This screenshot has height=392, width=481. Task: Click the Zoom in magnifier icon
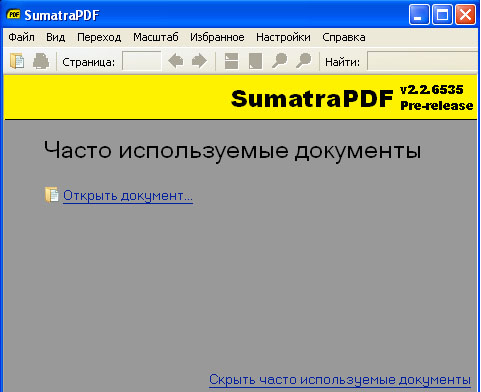303,61
